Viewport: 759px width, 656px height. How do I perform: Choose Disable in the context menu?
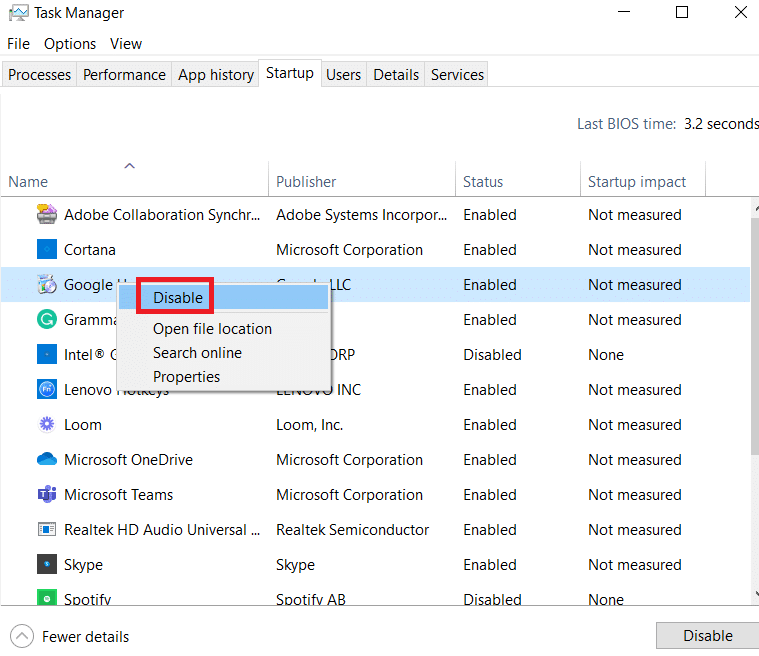(x=224, y=297)
